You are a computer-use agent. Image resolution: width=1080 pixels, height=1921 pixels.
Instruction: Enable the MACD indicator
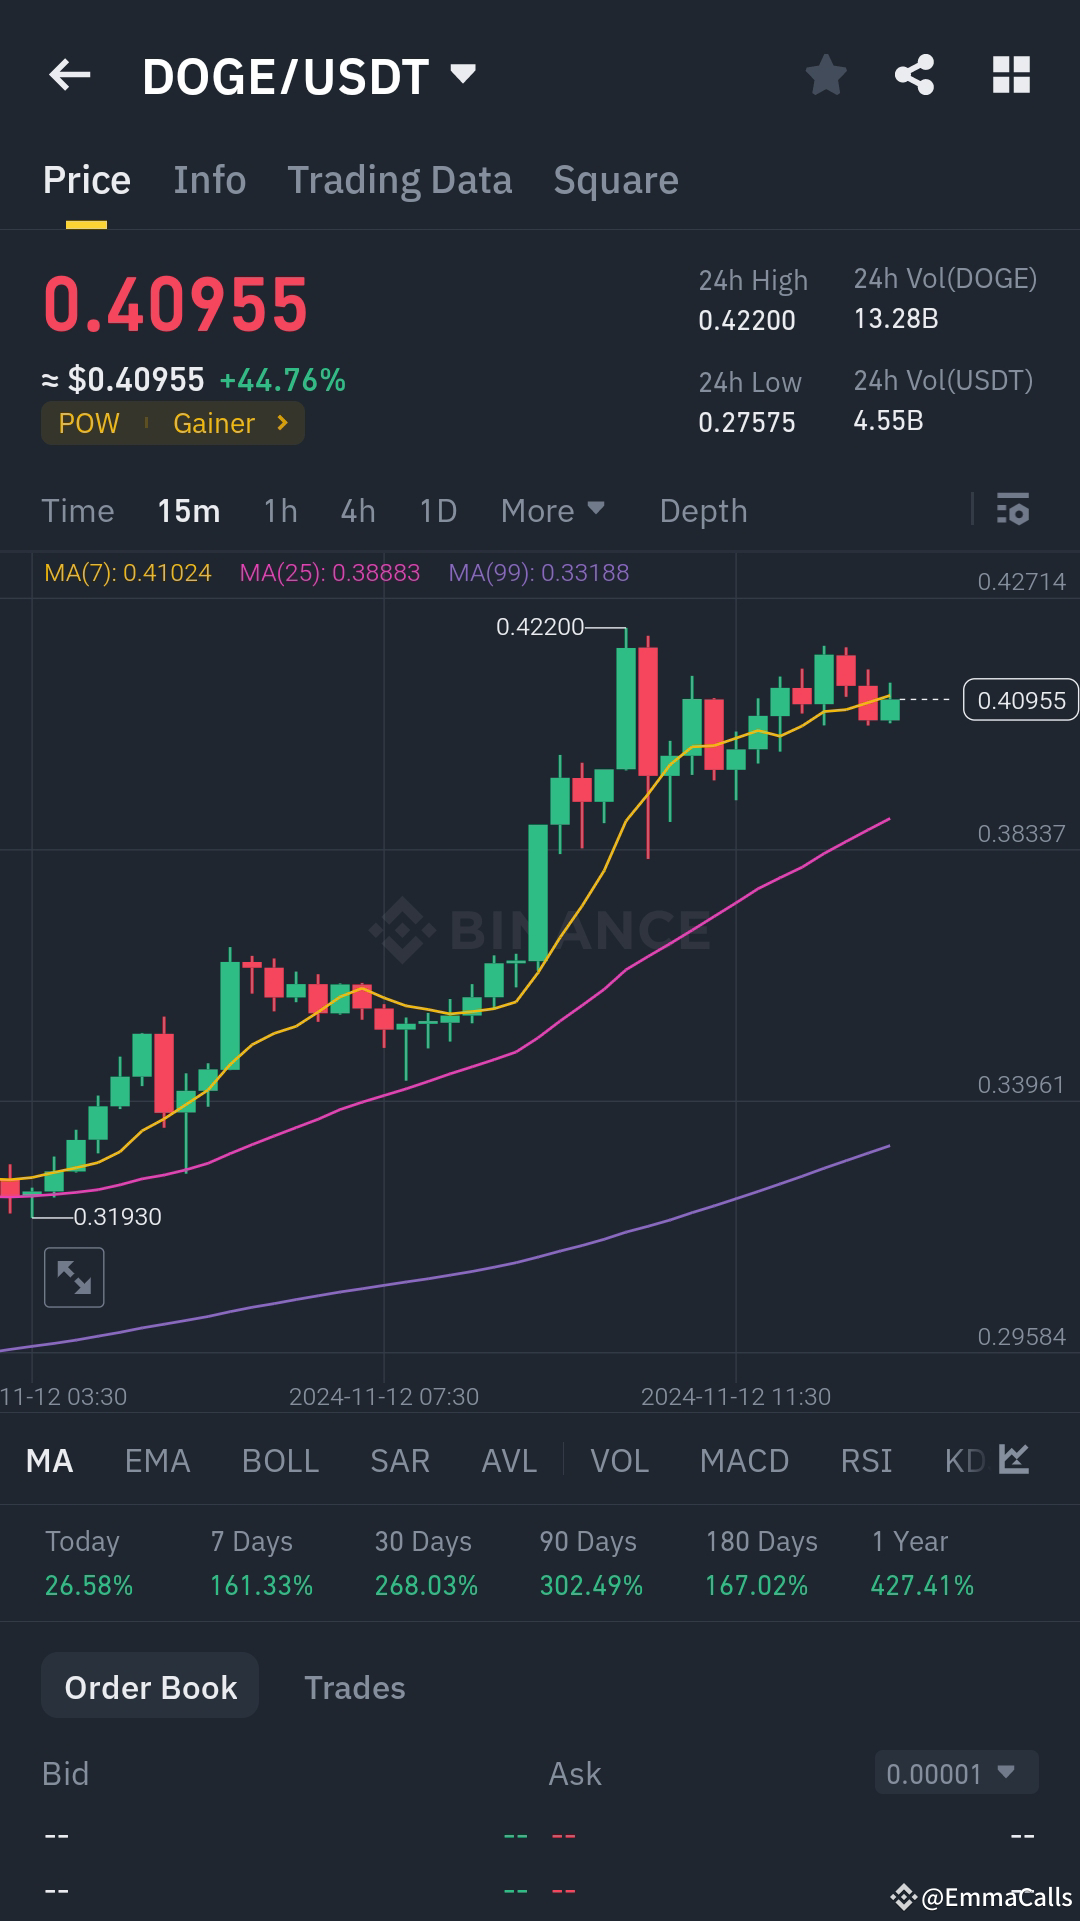[x=744, y=1461]
